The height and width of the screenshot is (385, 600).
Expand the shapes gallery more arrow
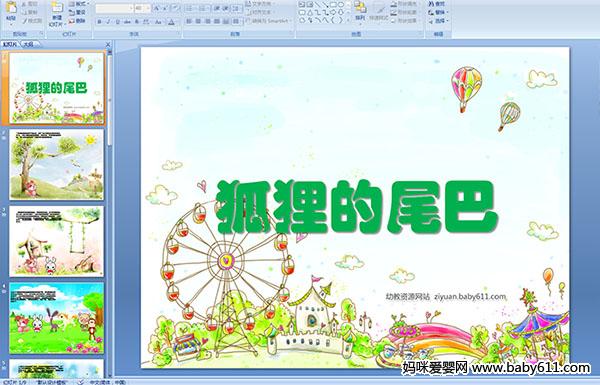pyautogui.click(x=348, y=21)
